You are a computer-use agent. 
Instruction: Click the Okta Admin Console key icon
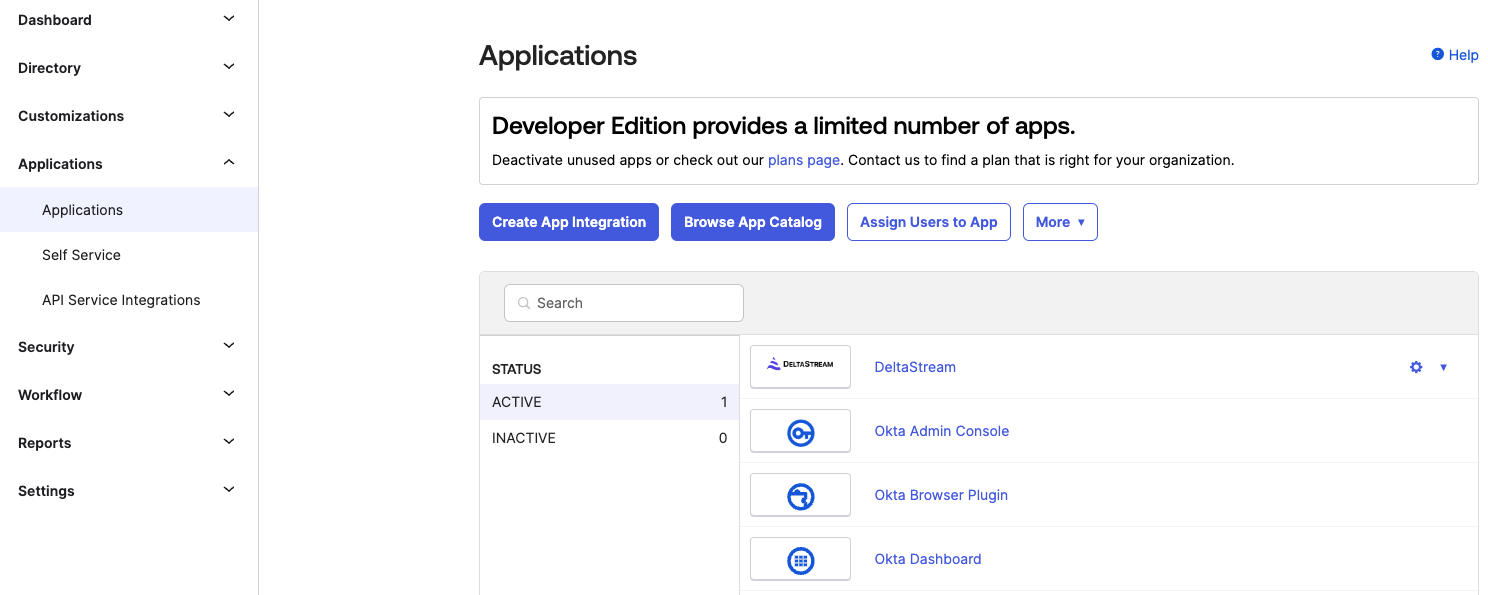[800, 432]
